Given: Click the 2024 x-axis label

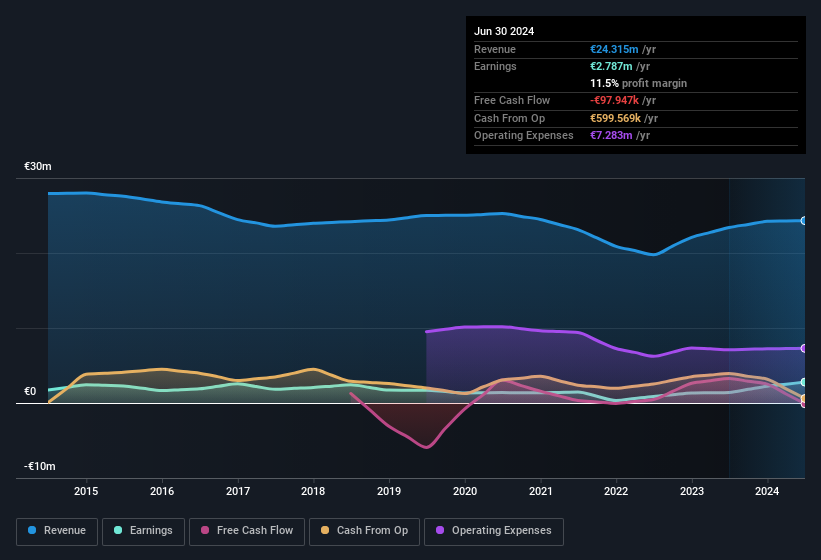Looking at the screenshot, I should [x=767, y=491].
